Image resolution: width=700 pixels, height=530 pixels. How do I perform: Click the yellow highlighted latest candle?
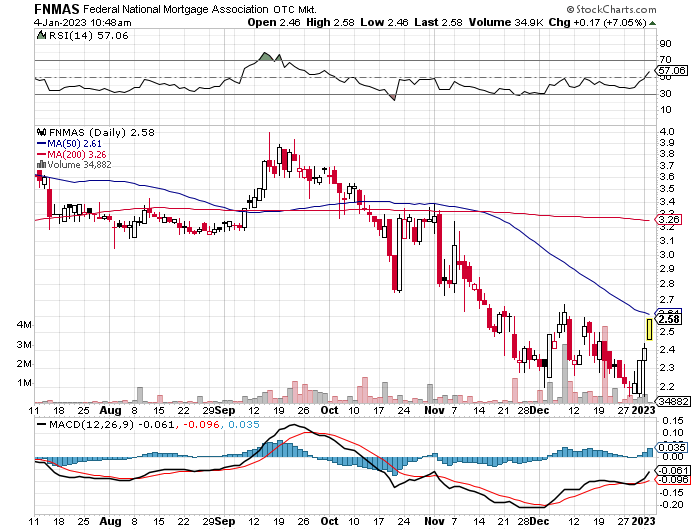click(649, 330)
